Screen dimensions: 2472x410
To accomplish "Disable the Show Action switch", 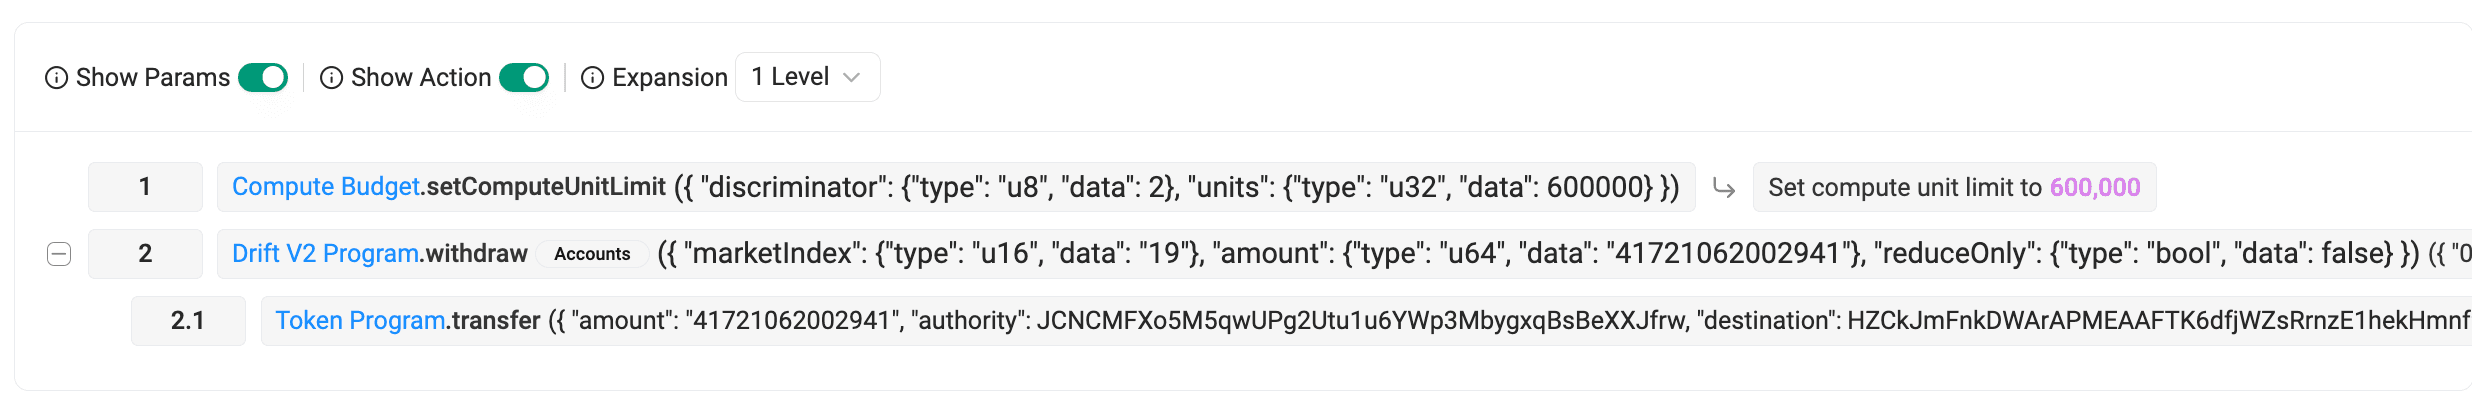I will coord(524,78).
